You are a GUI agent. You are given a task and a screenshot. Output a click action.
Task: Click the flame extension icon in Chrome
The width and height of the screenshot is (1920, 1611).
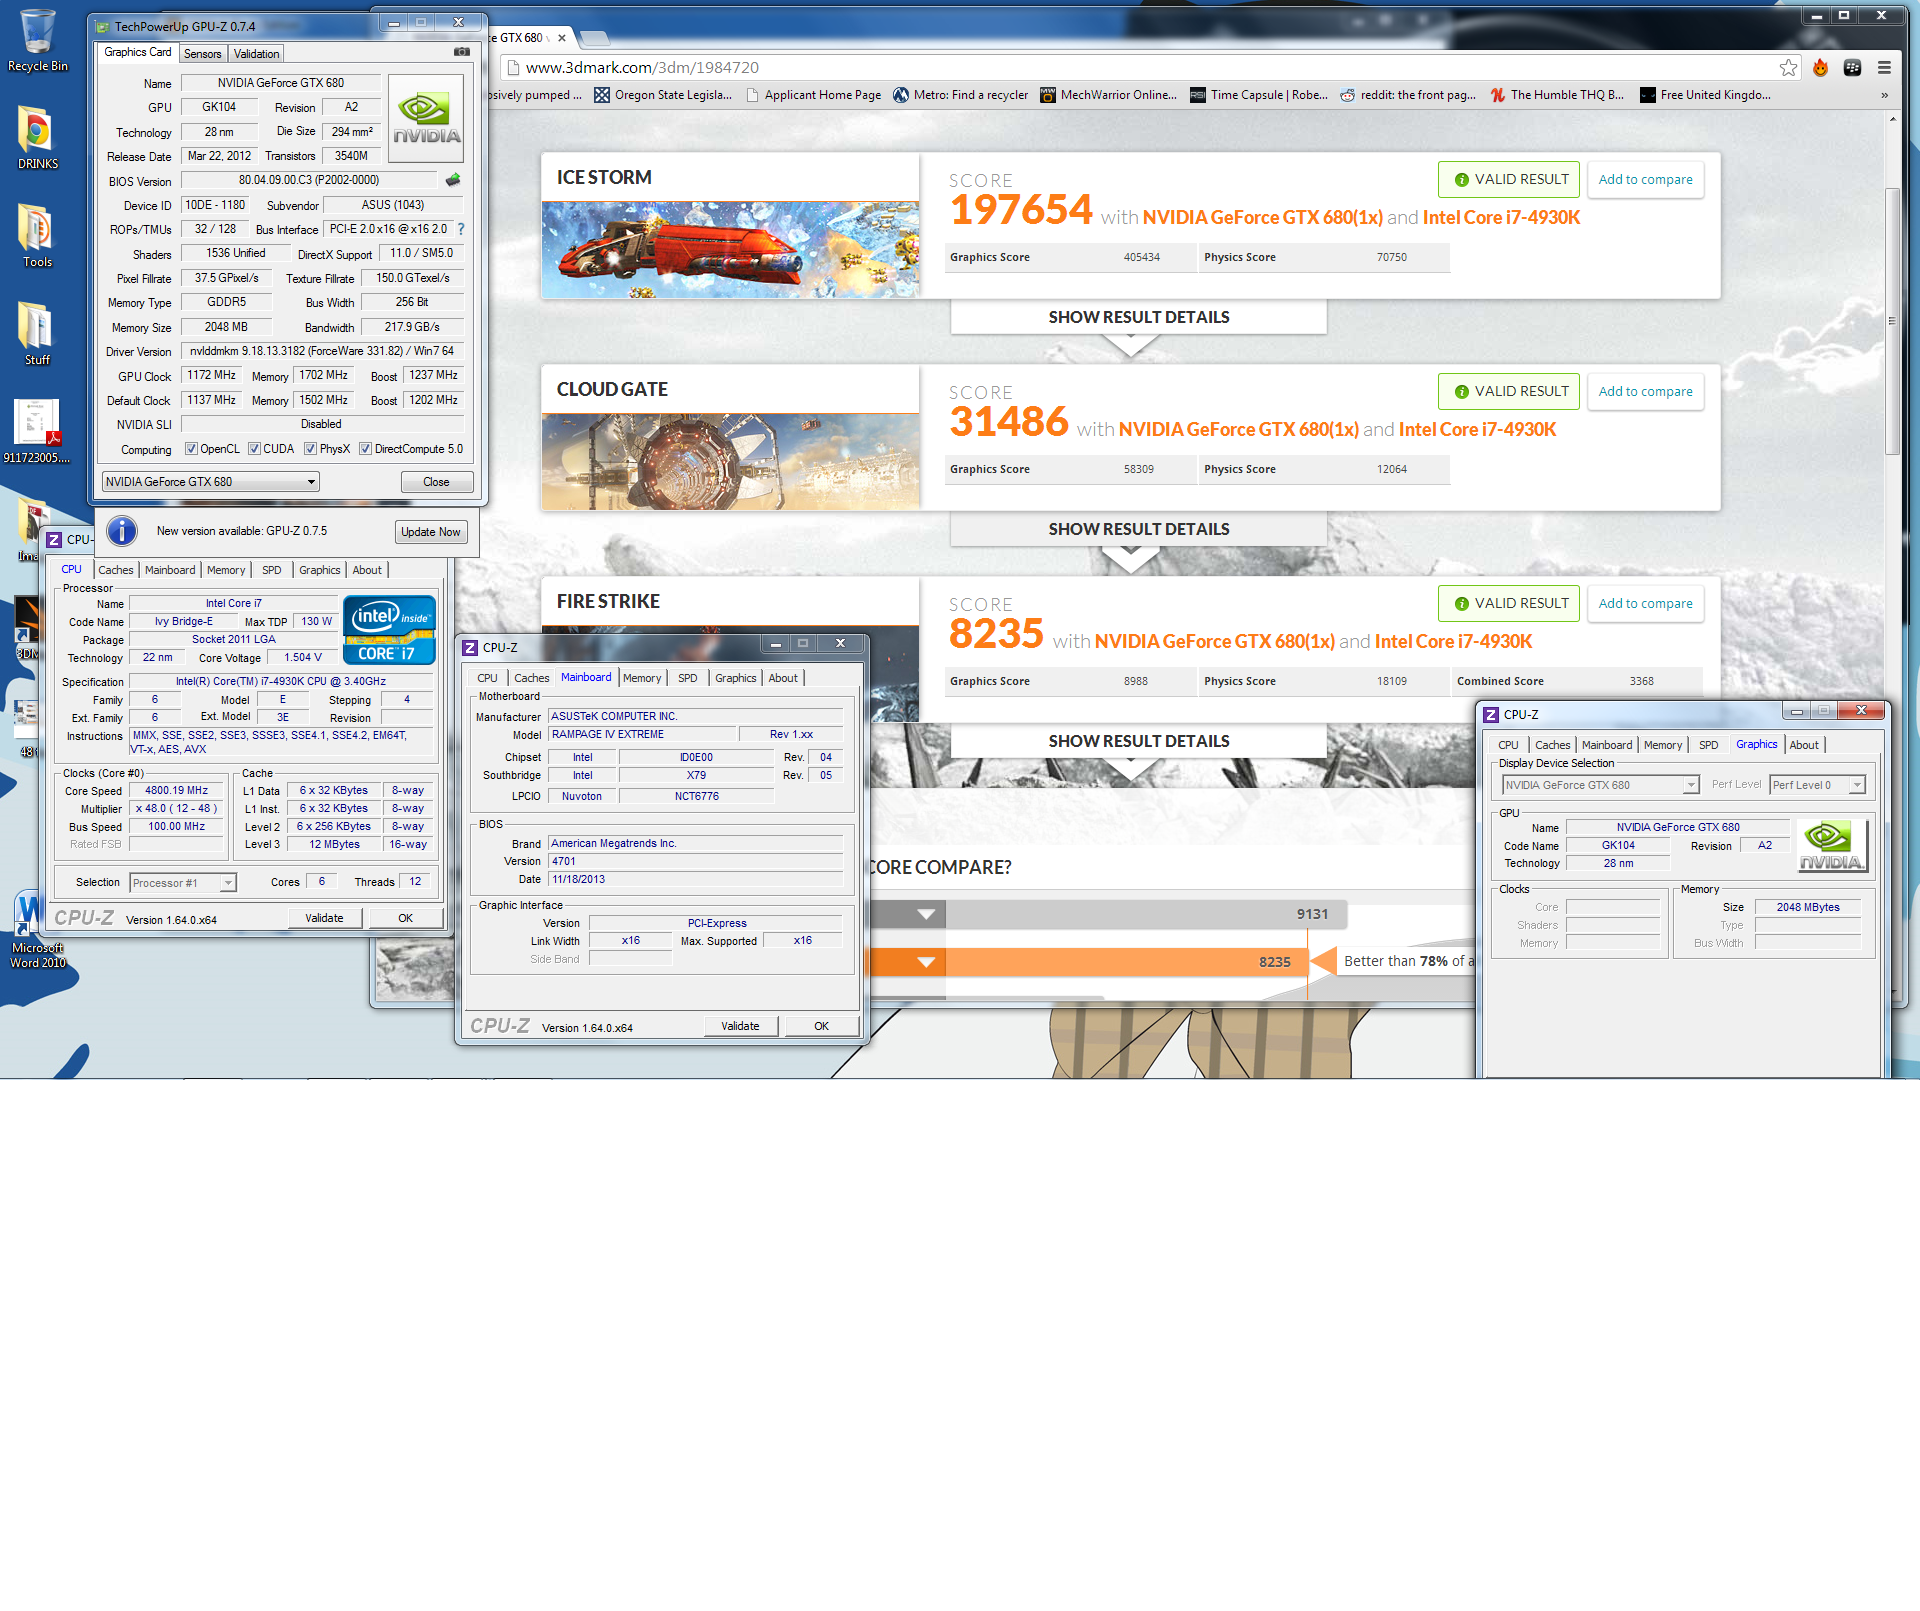pos(1820,67)
